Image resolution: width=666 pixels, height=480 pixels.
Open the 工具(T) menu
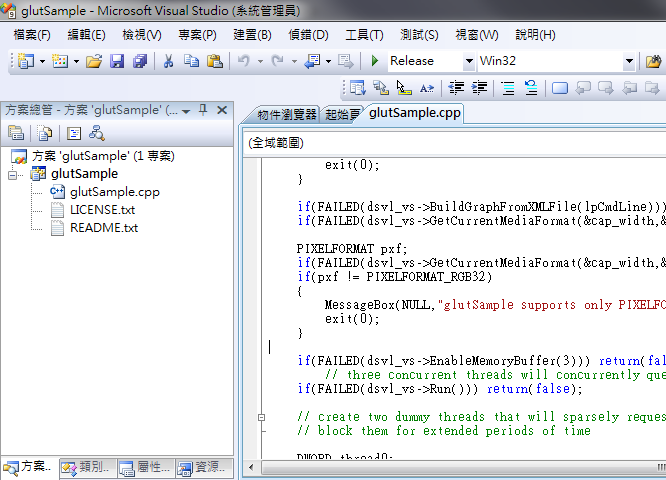[x=364, y=35]
